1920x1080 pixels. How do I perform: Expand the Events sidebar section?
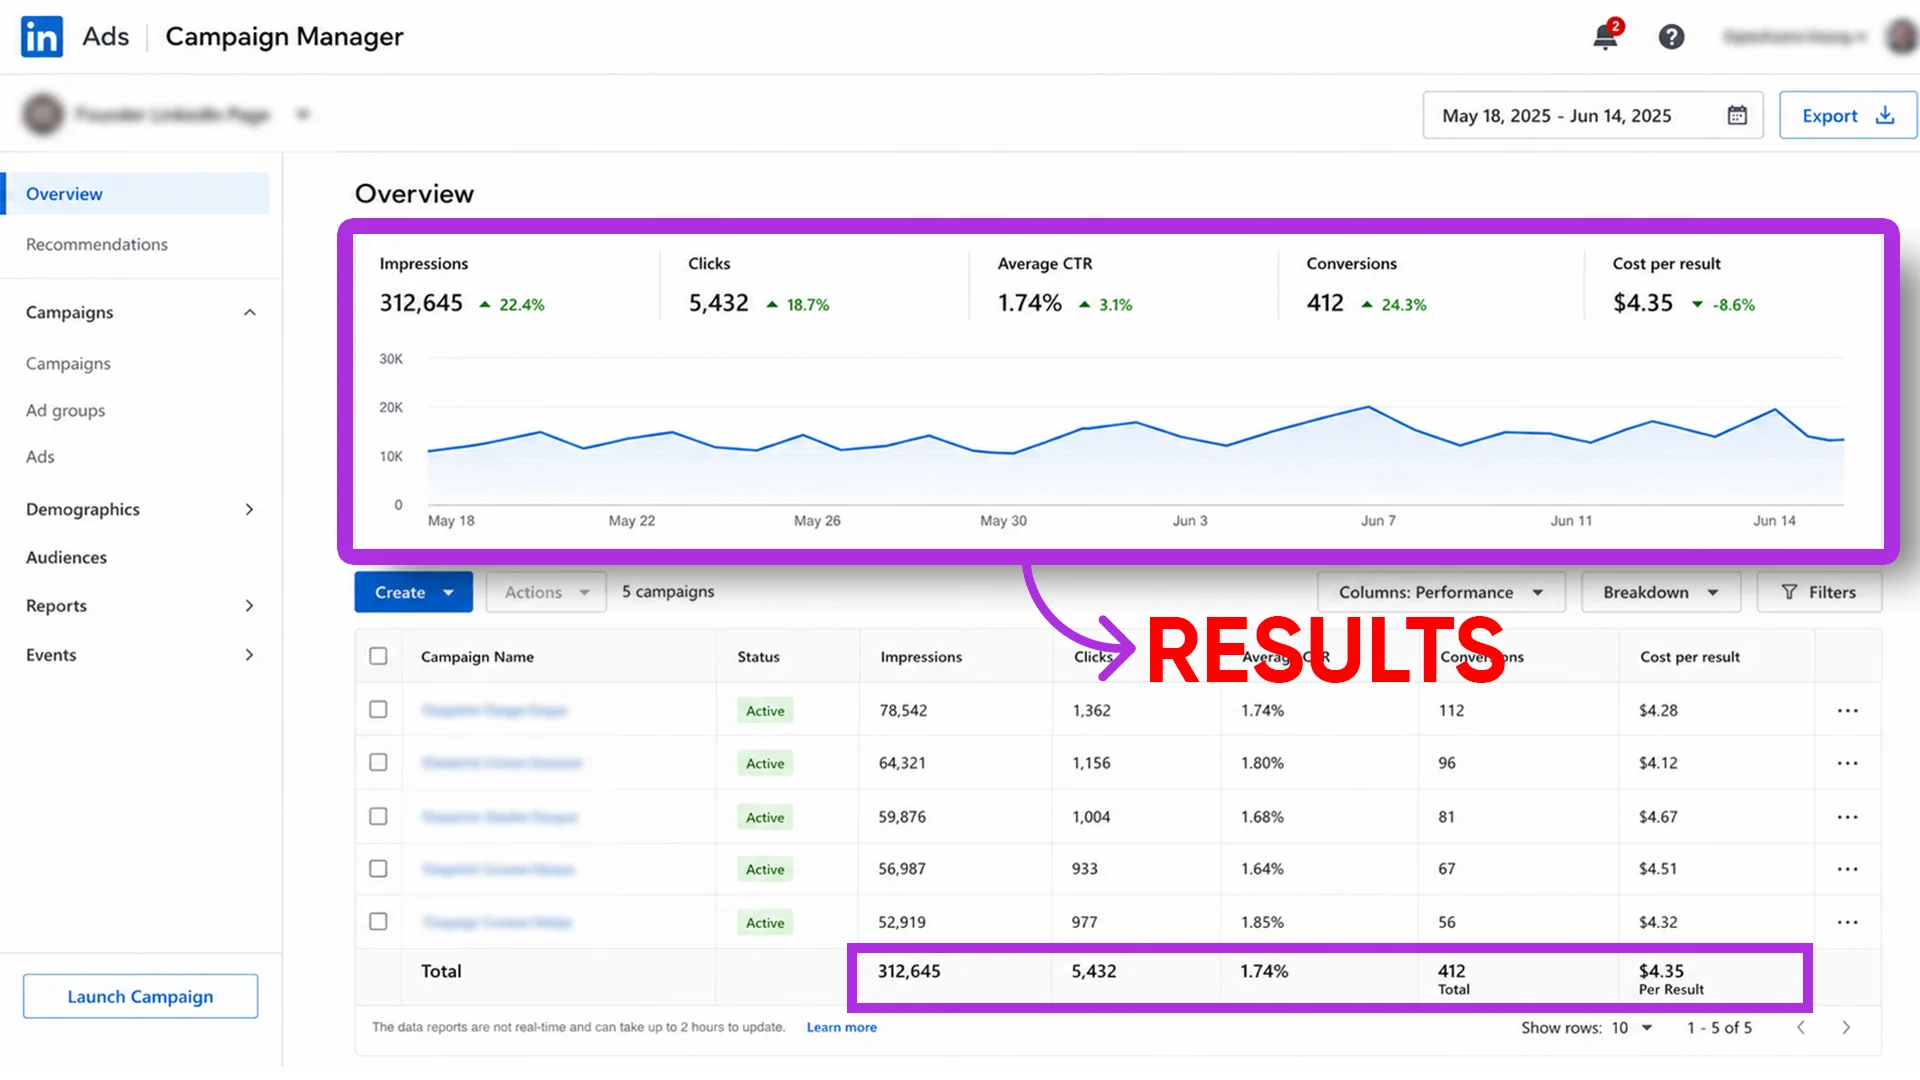(x=249, y=654)
